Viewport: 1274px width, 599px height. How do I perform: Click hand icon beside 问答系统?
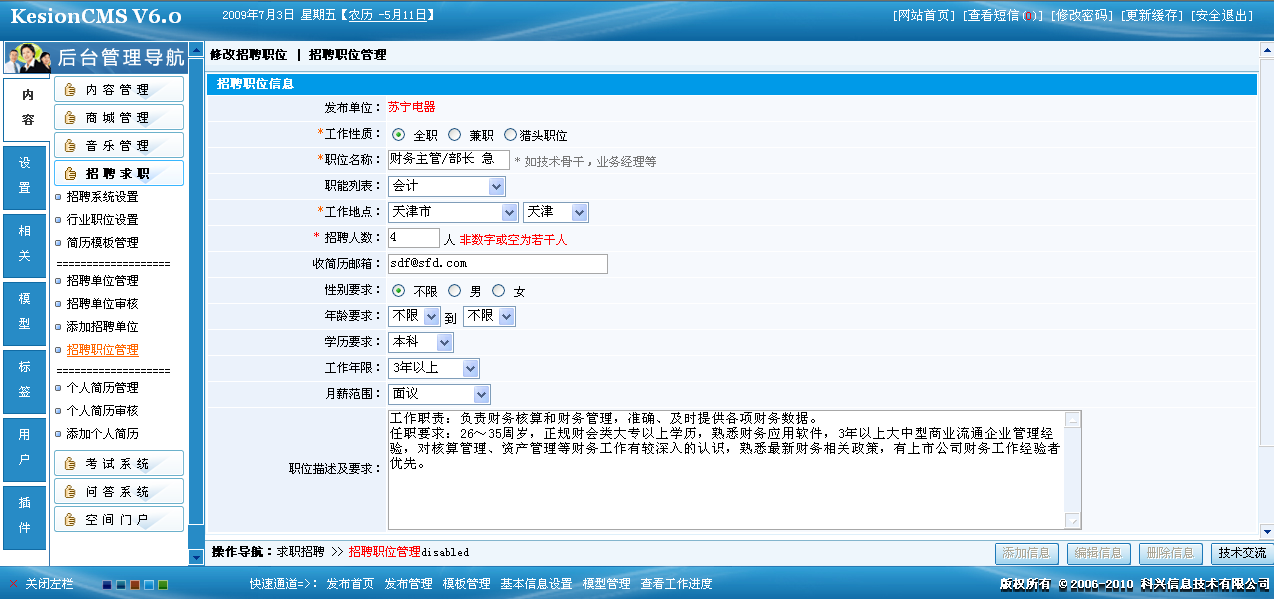coord(70,492)
